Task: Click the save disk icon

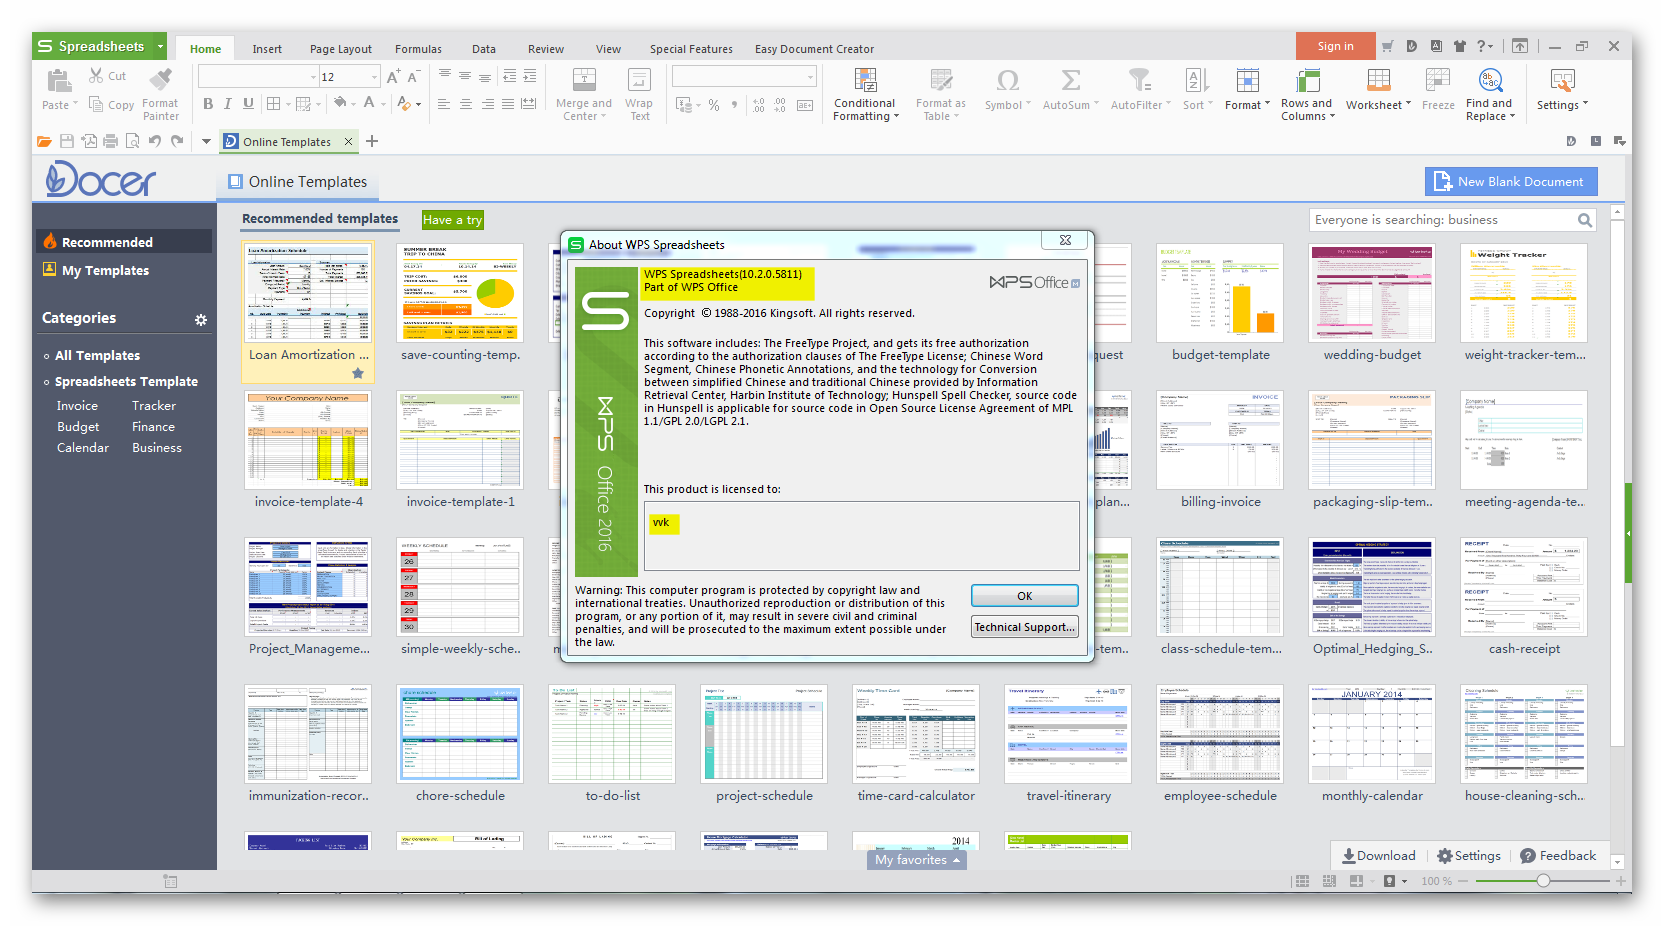Action: pos(67,141)
